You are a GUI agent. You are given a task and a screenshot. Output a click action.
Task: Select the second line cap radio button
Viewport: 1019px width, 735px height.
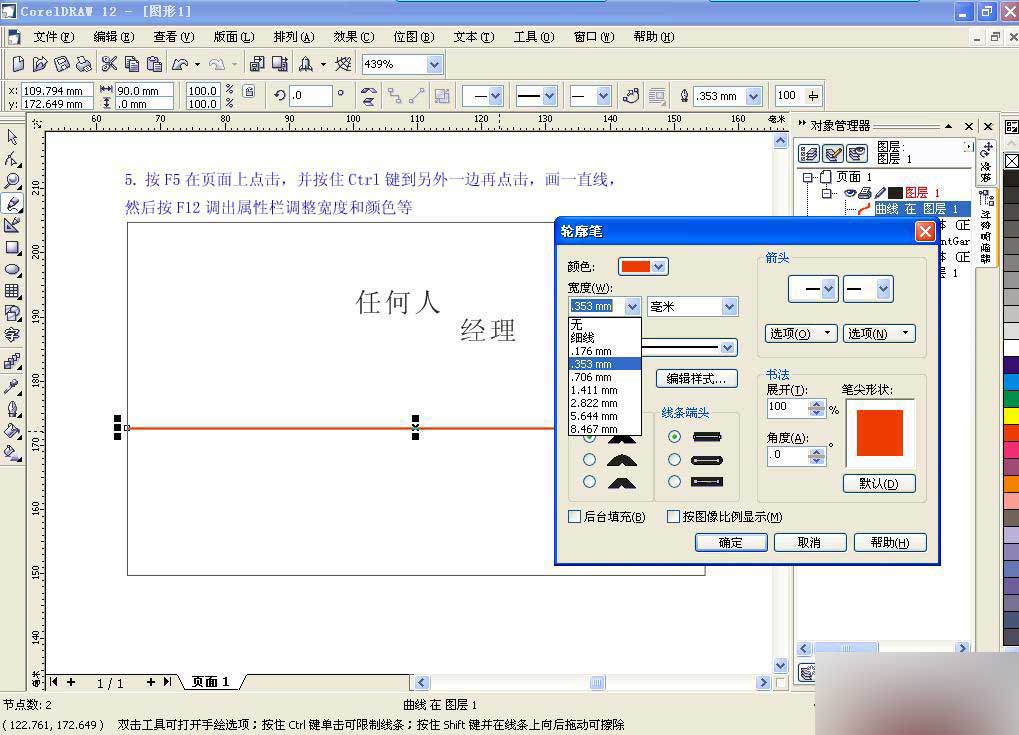pos(675,460)
